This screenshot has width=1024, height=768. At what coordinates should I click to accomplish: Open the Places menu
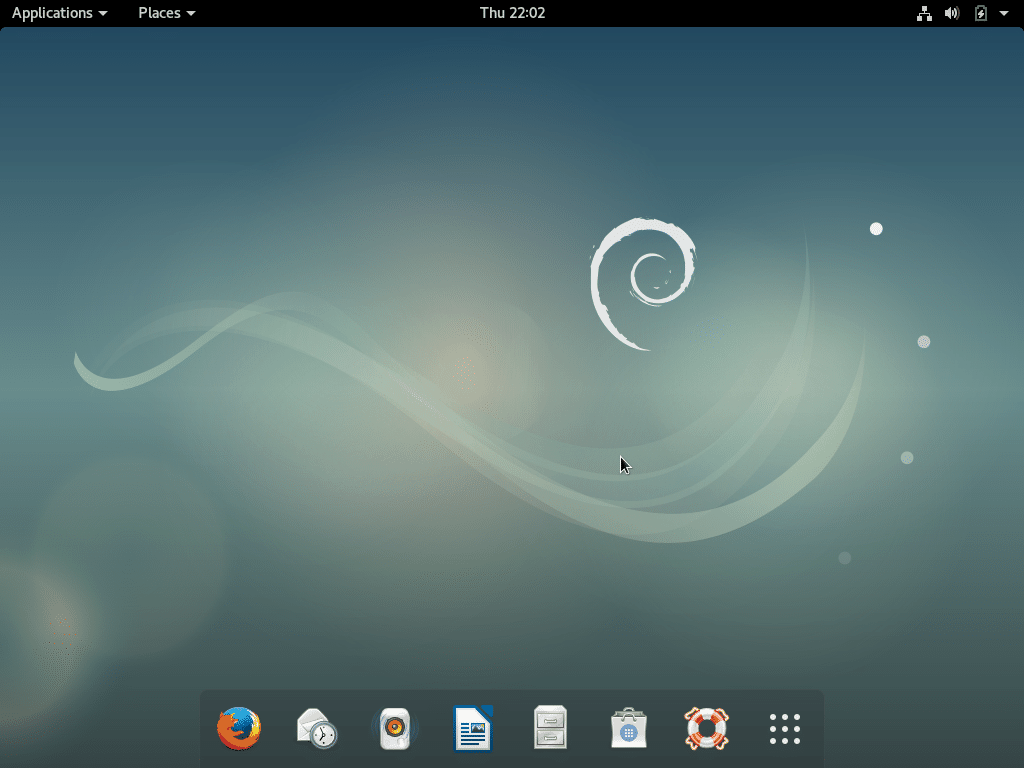160,13
